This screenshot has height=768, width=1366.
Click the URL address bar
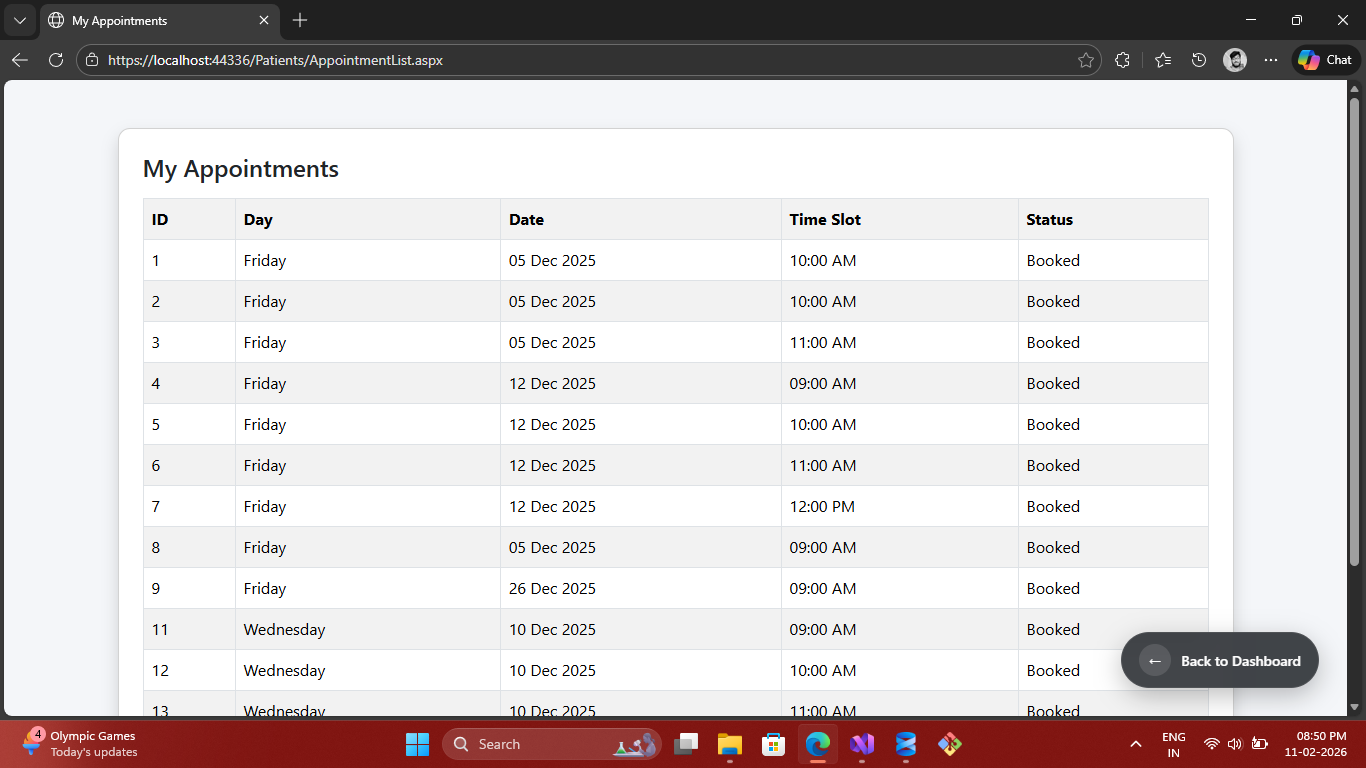[x=580, y=60]
